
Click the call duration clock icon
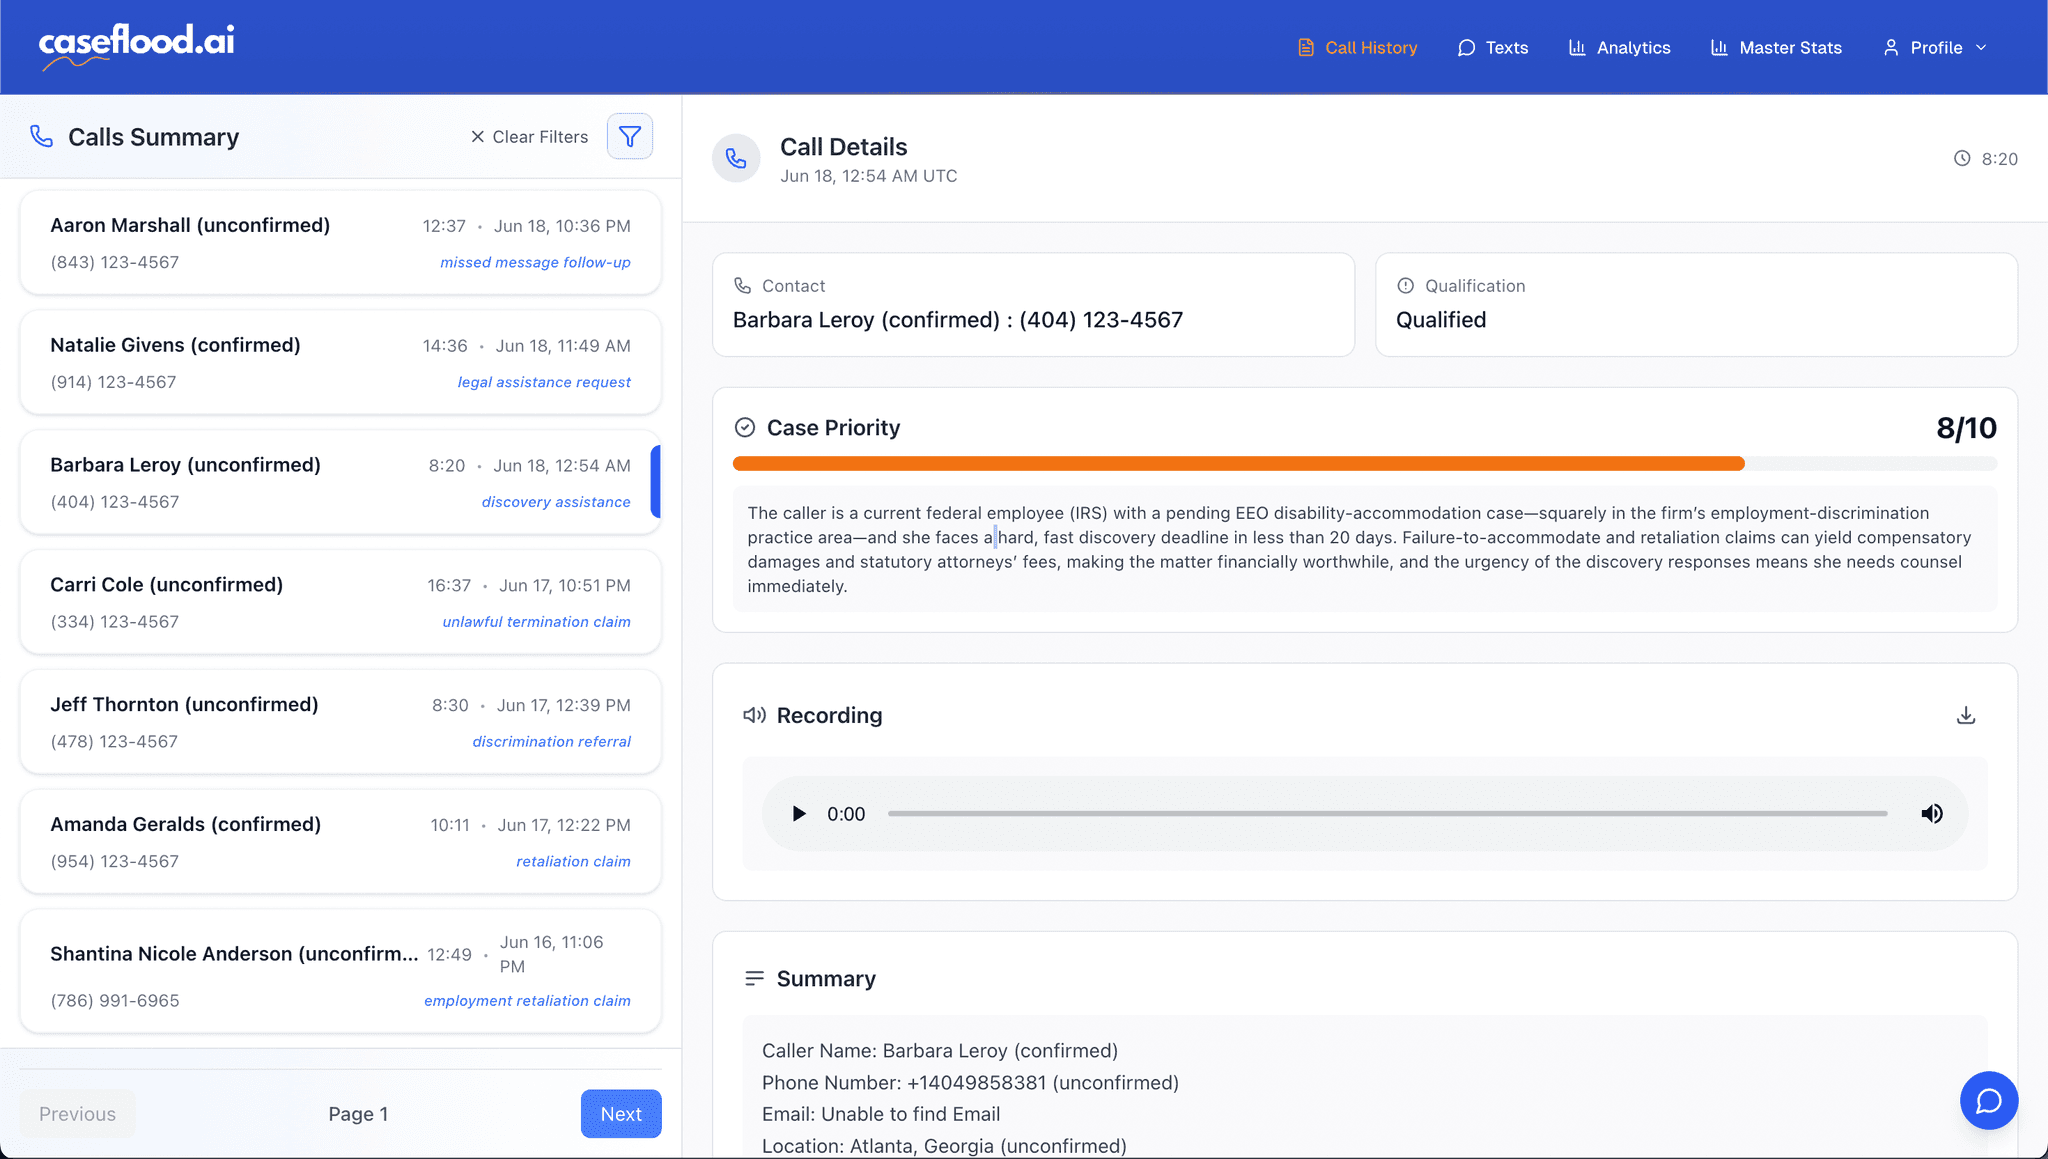1962,159
